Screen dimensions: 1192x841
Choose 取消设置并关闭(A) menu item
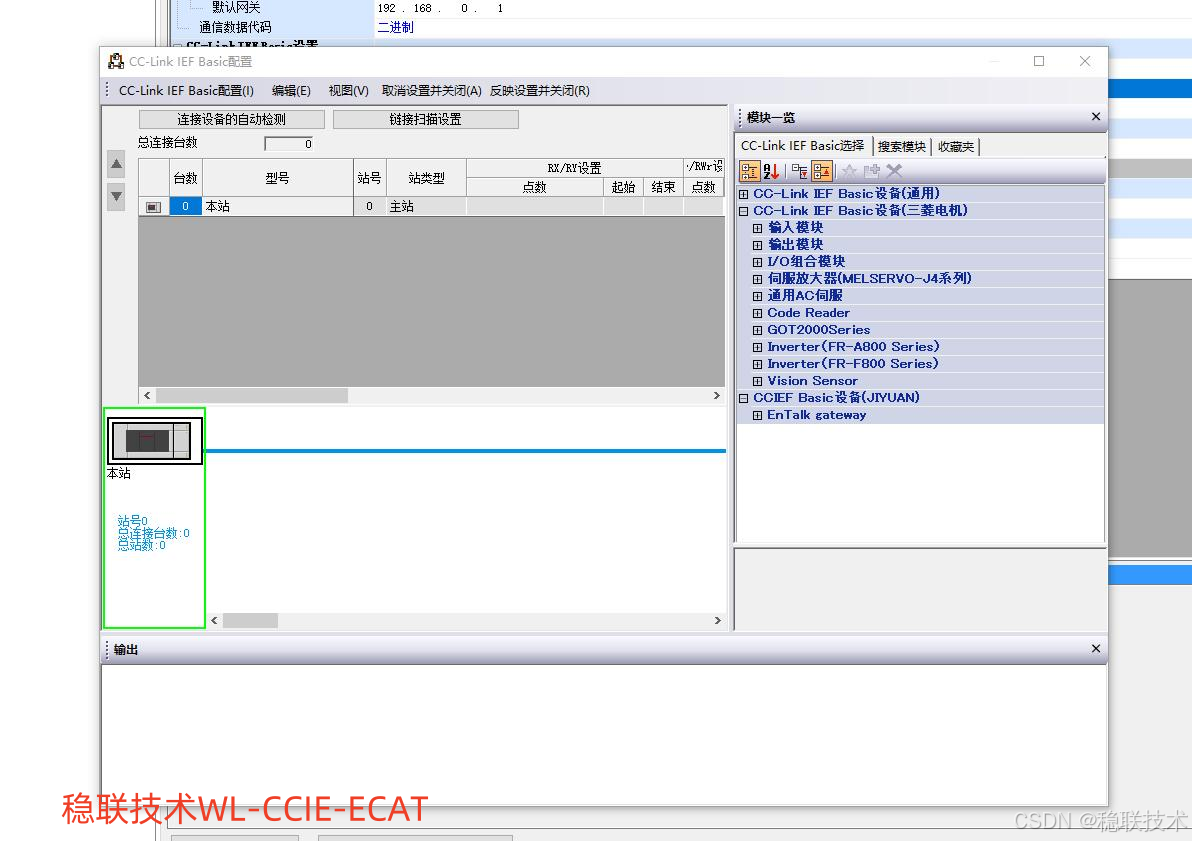pyautogui.click(x=431, y=90)
